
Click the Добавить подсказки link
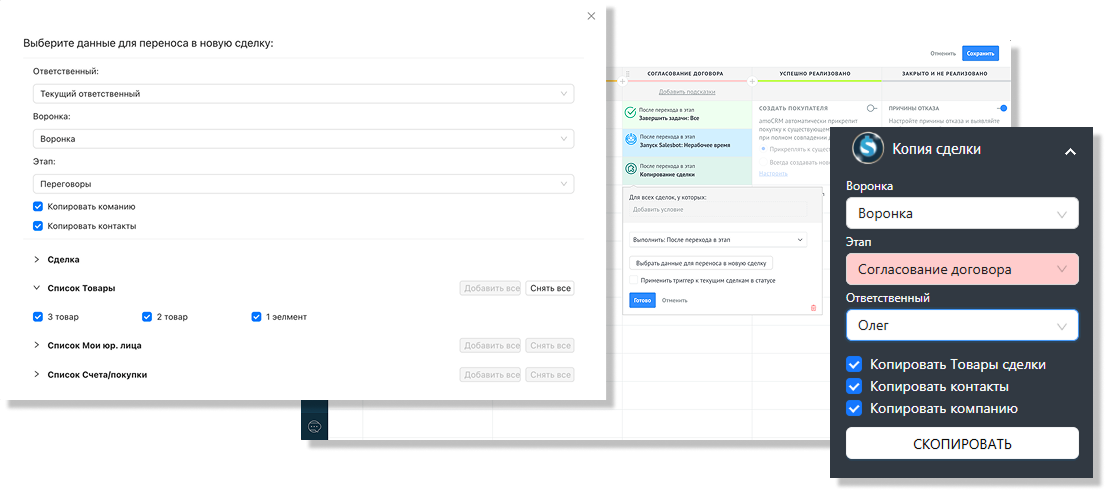(x=687, y=92)
